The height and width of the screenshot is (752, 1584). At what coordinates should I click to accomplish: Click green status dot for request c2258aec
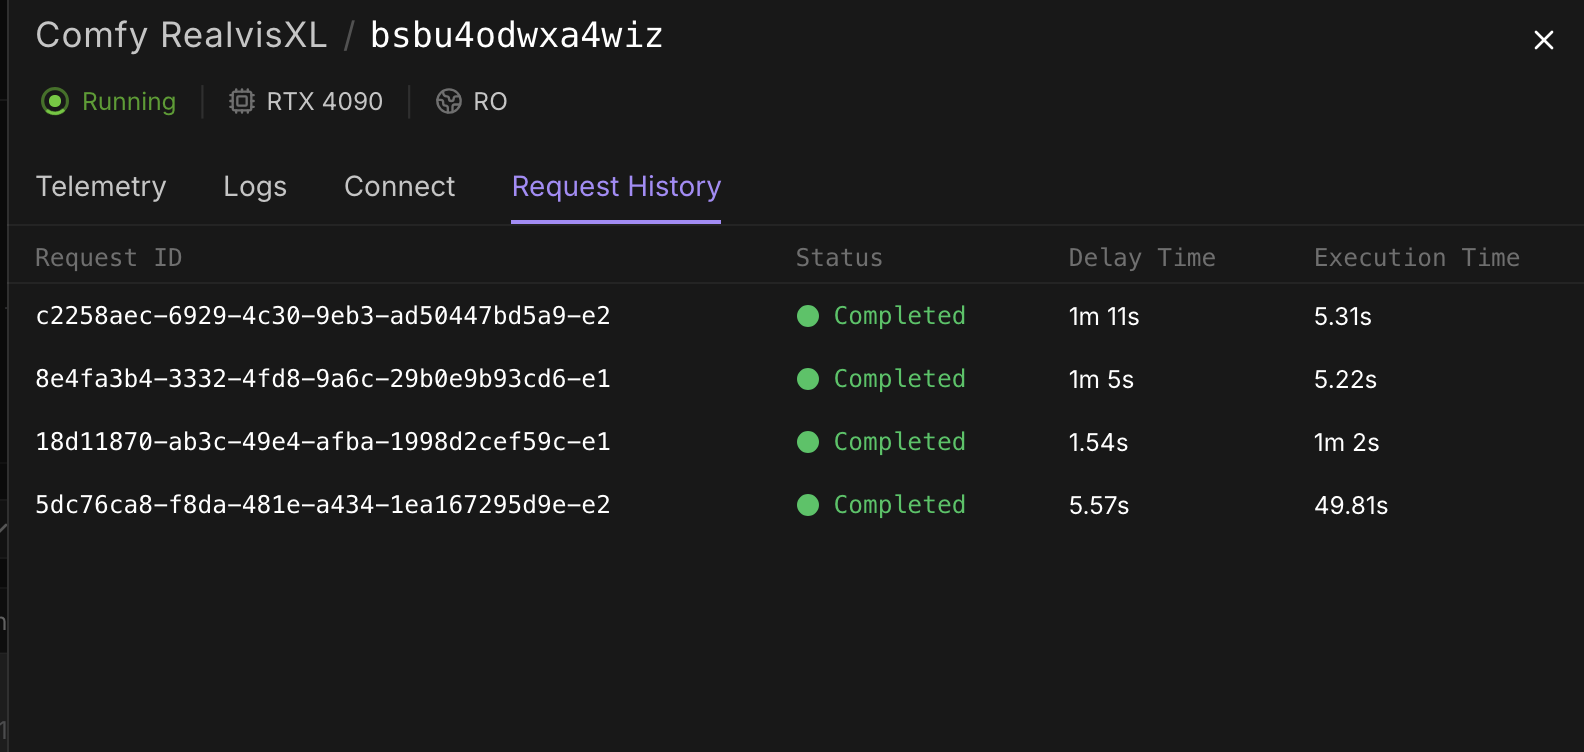(808, 316)
